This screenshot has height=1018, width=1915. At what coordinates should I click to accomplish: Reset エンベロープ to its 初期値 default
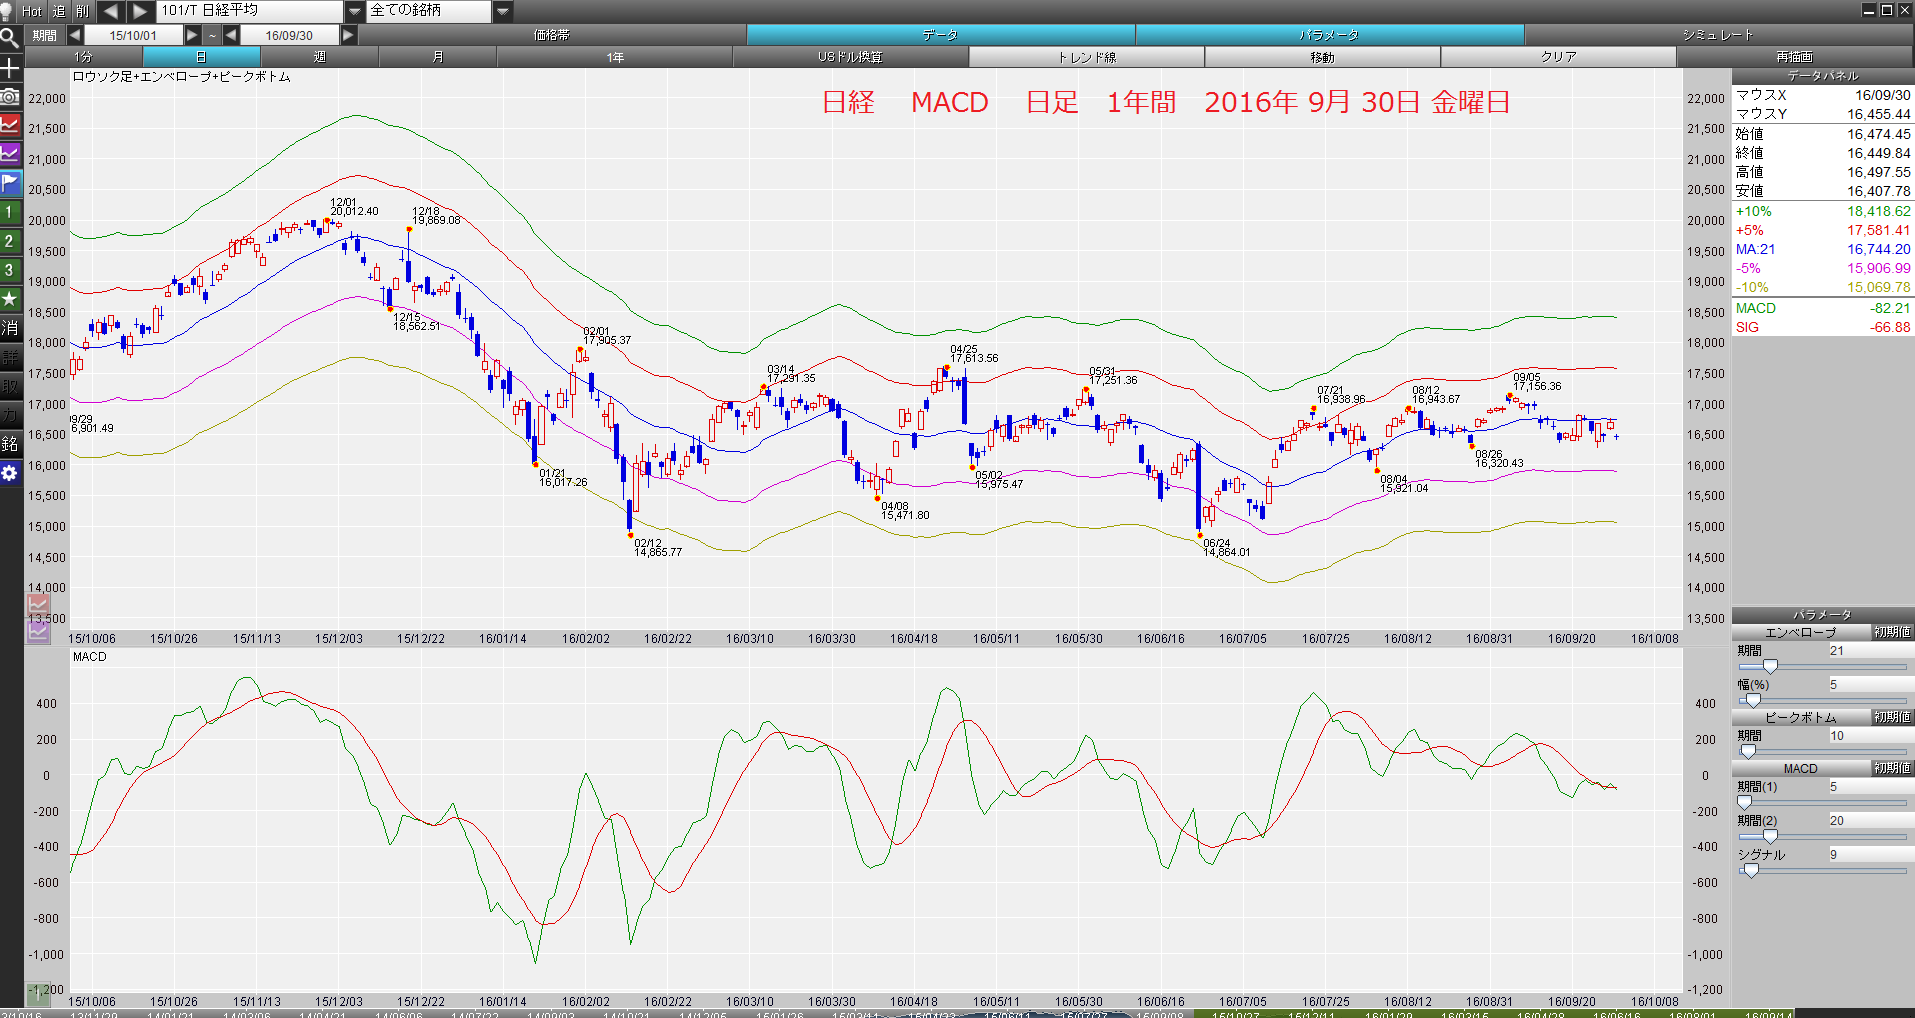[1892, 633]
